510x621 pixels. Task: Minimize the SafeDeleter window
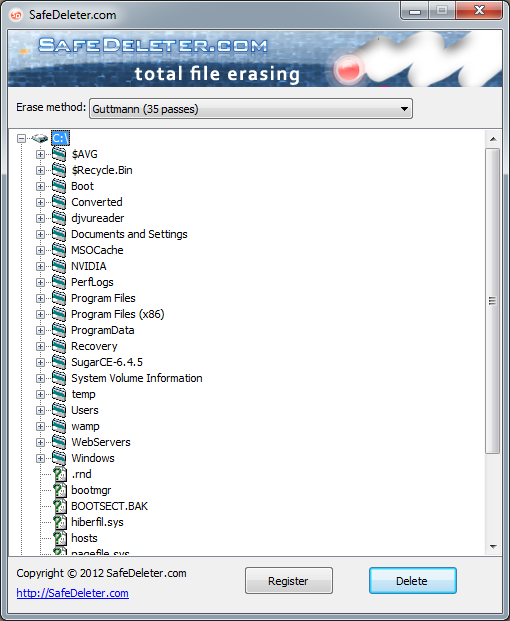(x=415, y=11)
